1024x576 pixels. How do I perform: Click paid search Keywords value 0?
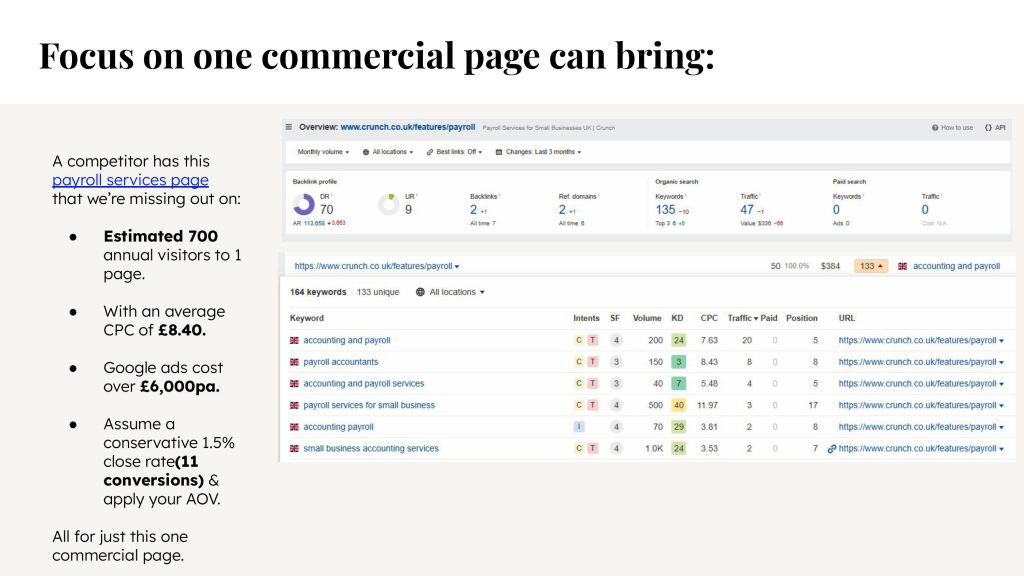(836, 210)
